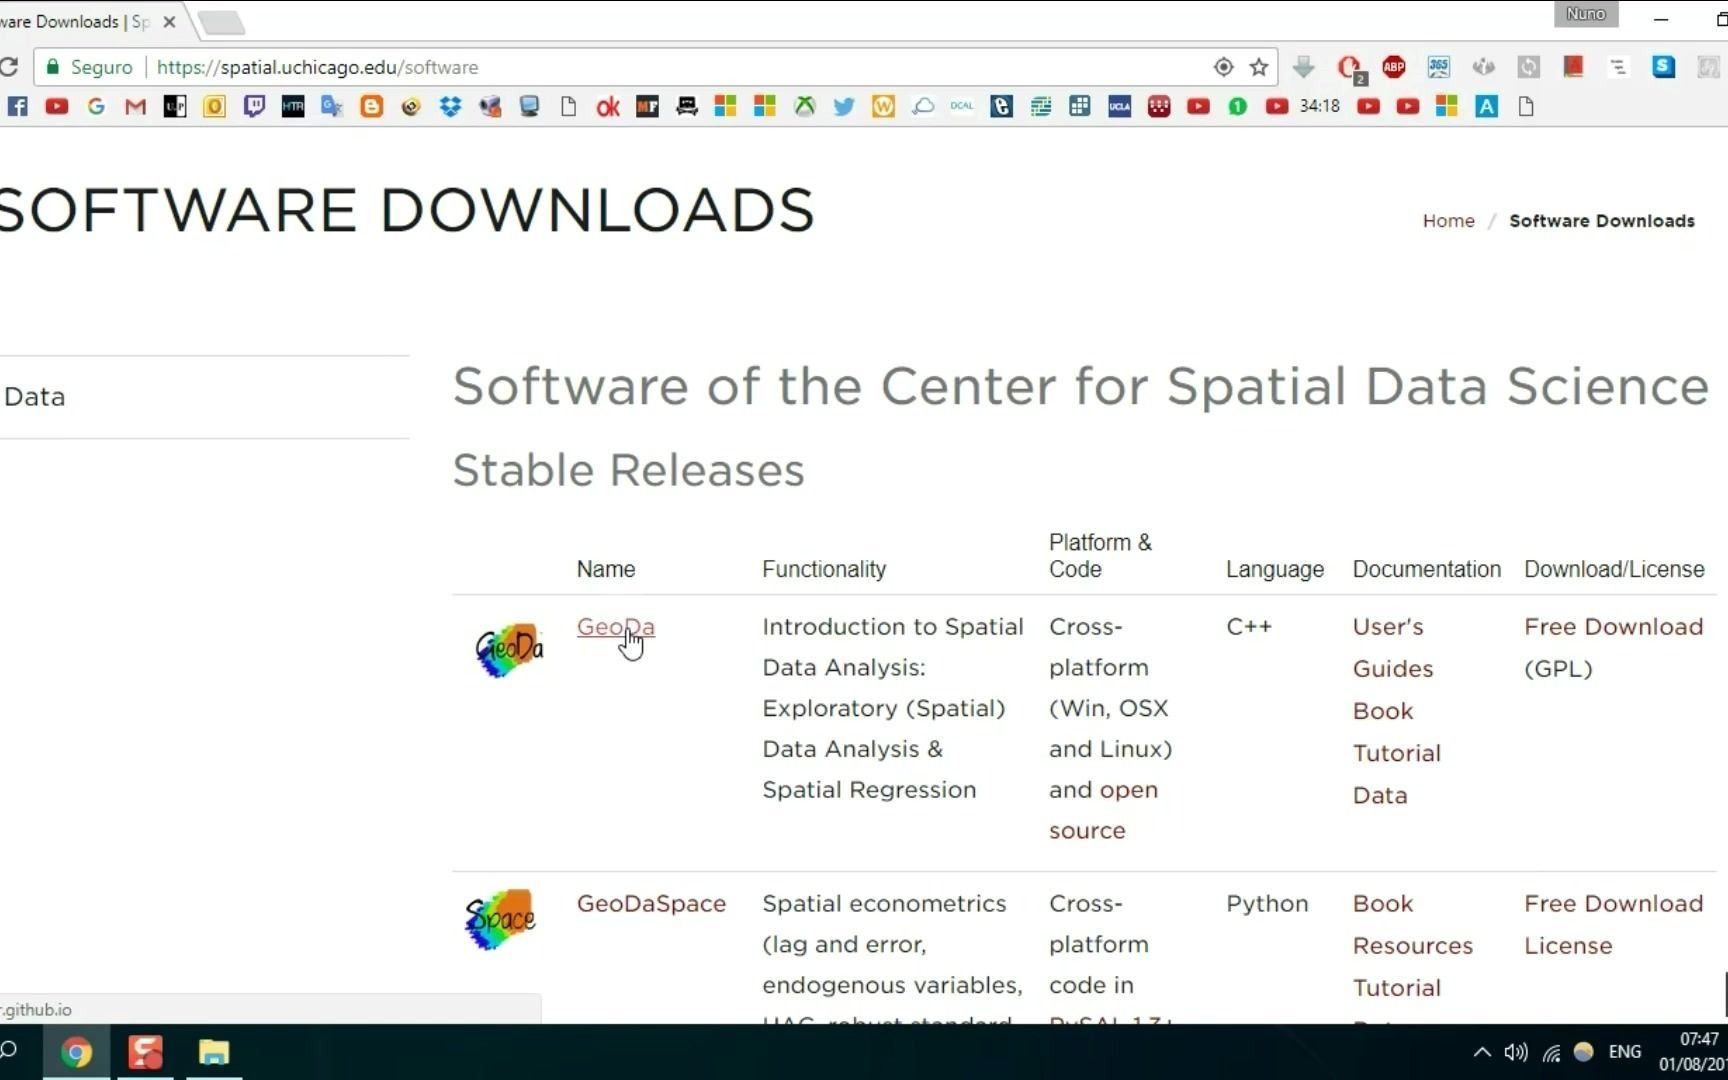This screenshot has width=1728, height=1080.
Task: Open GeoDa Data link
Action: (1380, 795)
